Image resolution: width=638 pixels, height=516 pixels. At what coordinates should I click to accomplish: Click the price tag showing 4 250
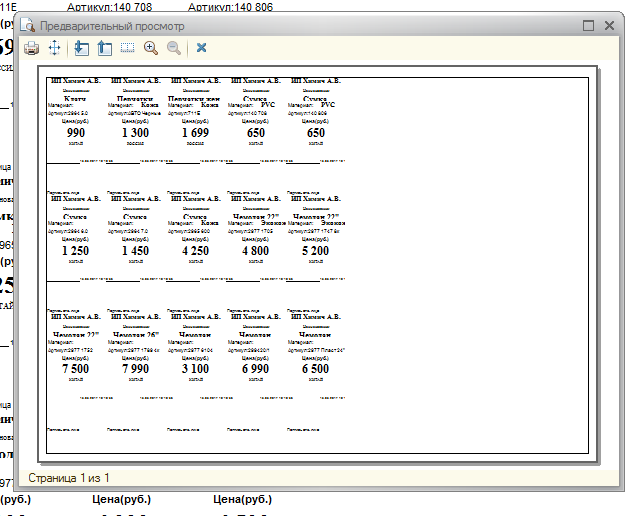195,251
